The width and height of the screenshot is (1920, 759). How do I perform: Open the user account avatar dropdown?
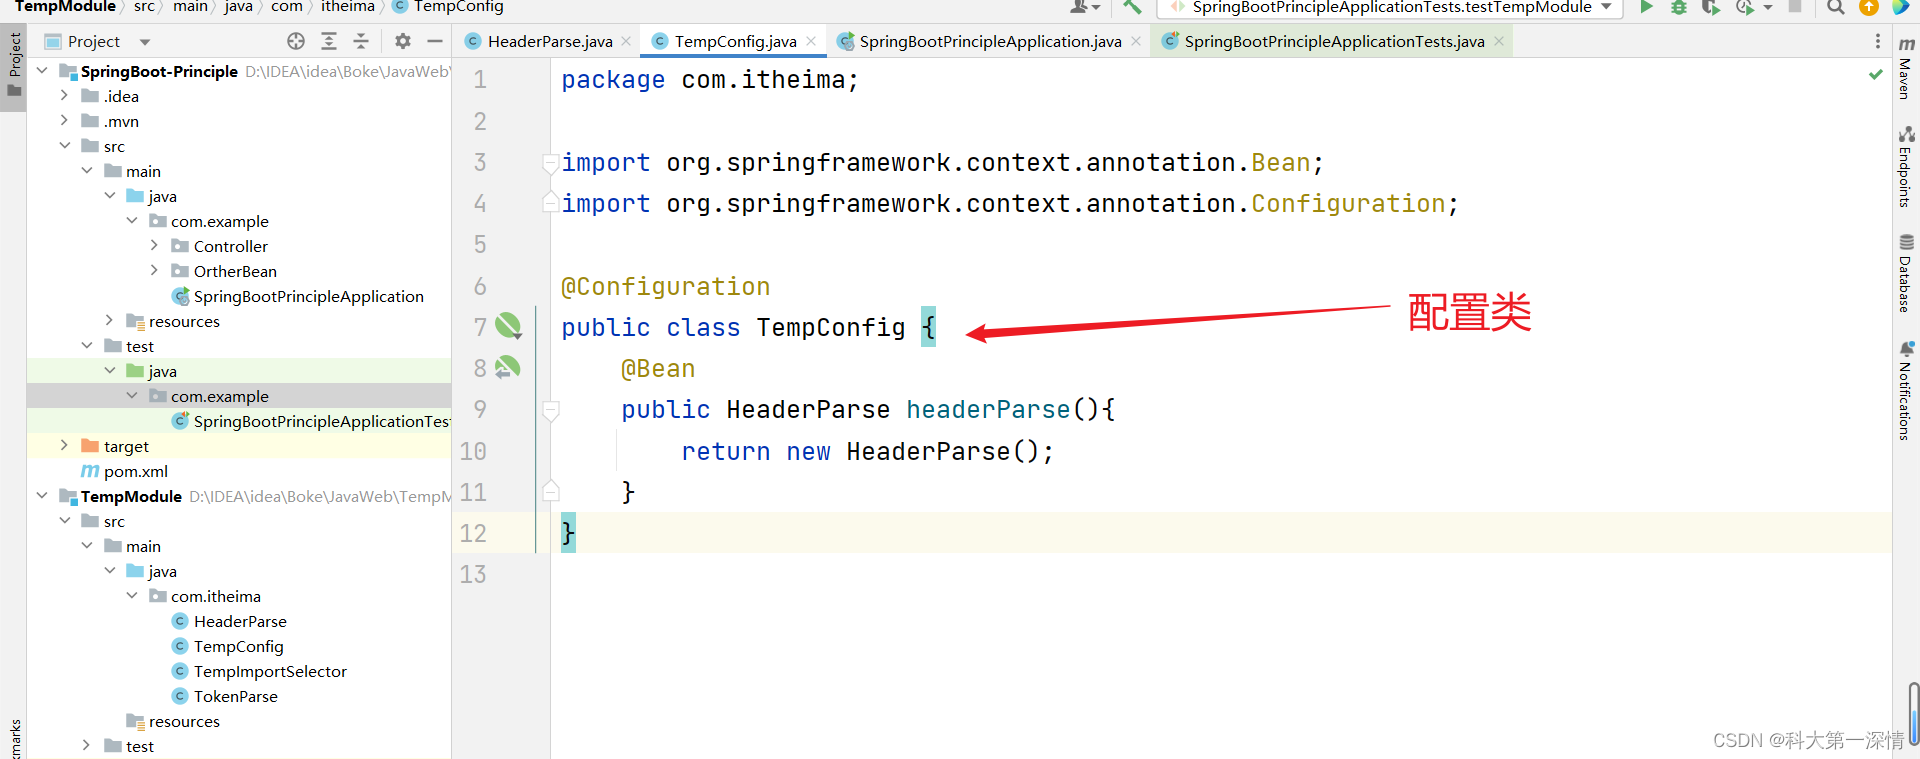tap(1085, 7)
